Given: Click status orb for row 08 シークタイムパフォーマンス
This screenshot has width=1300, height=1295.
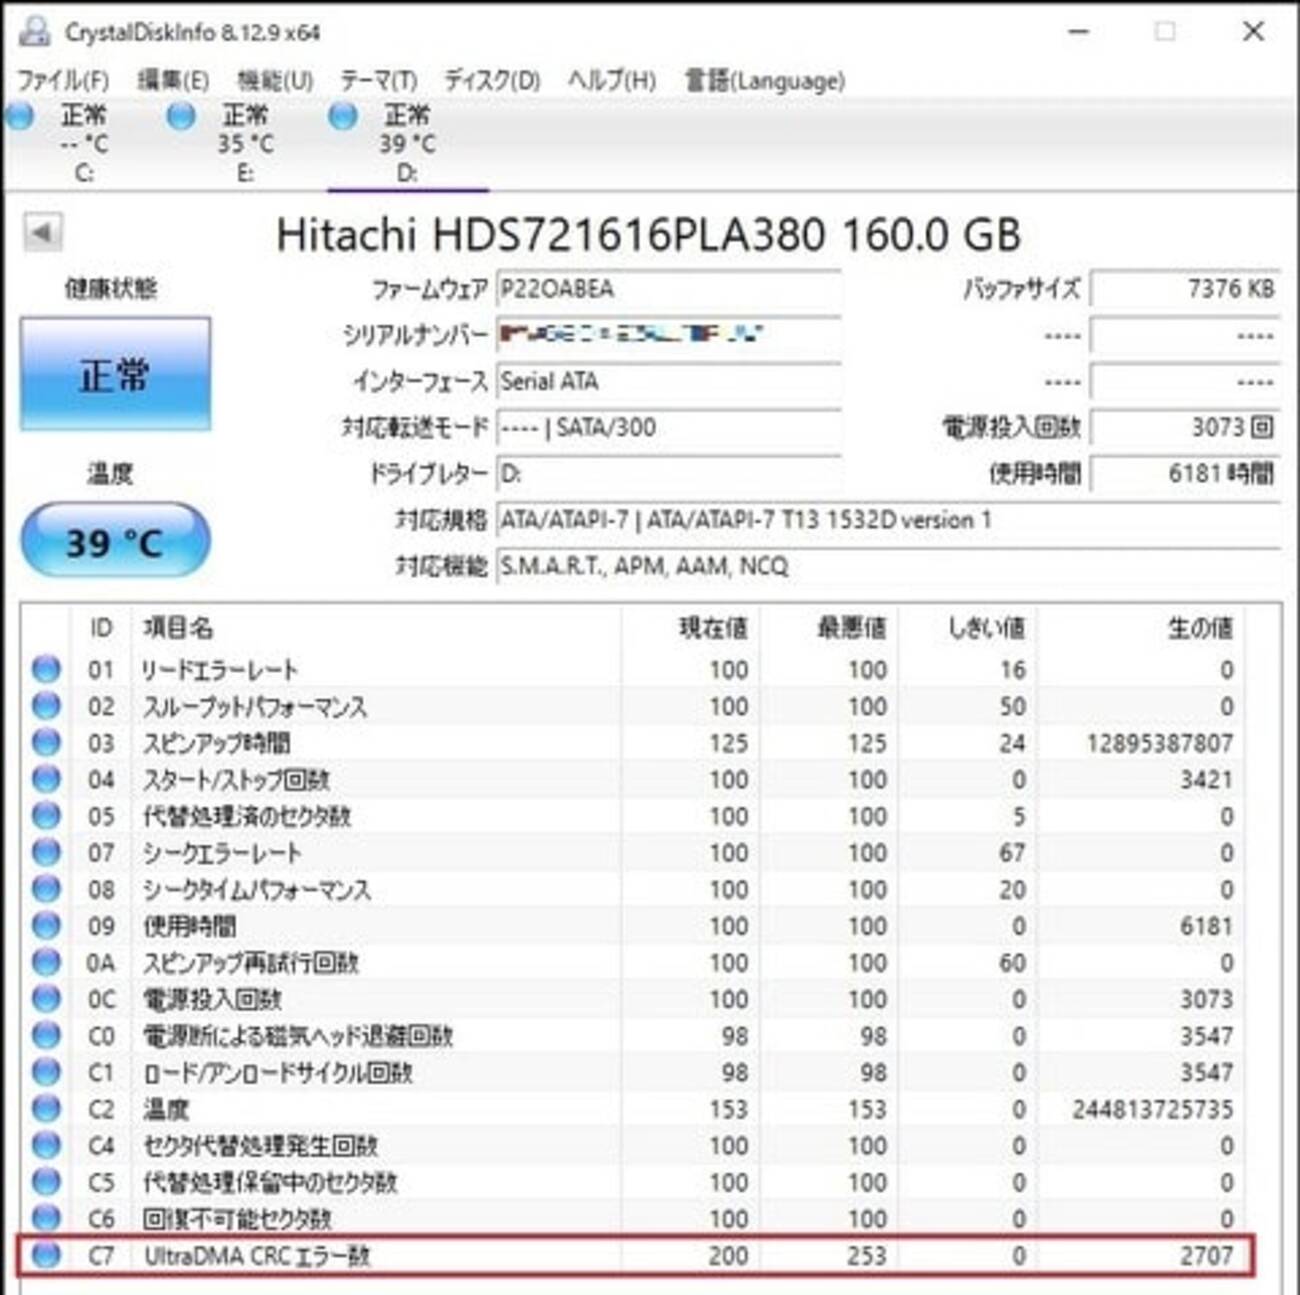Looking at the screenshot, I should [46, 889].
